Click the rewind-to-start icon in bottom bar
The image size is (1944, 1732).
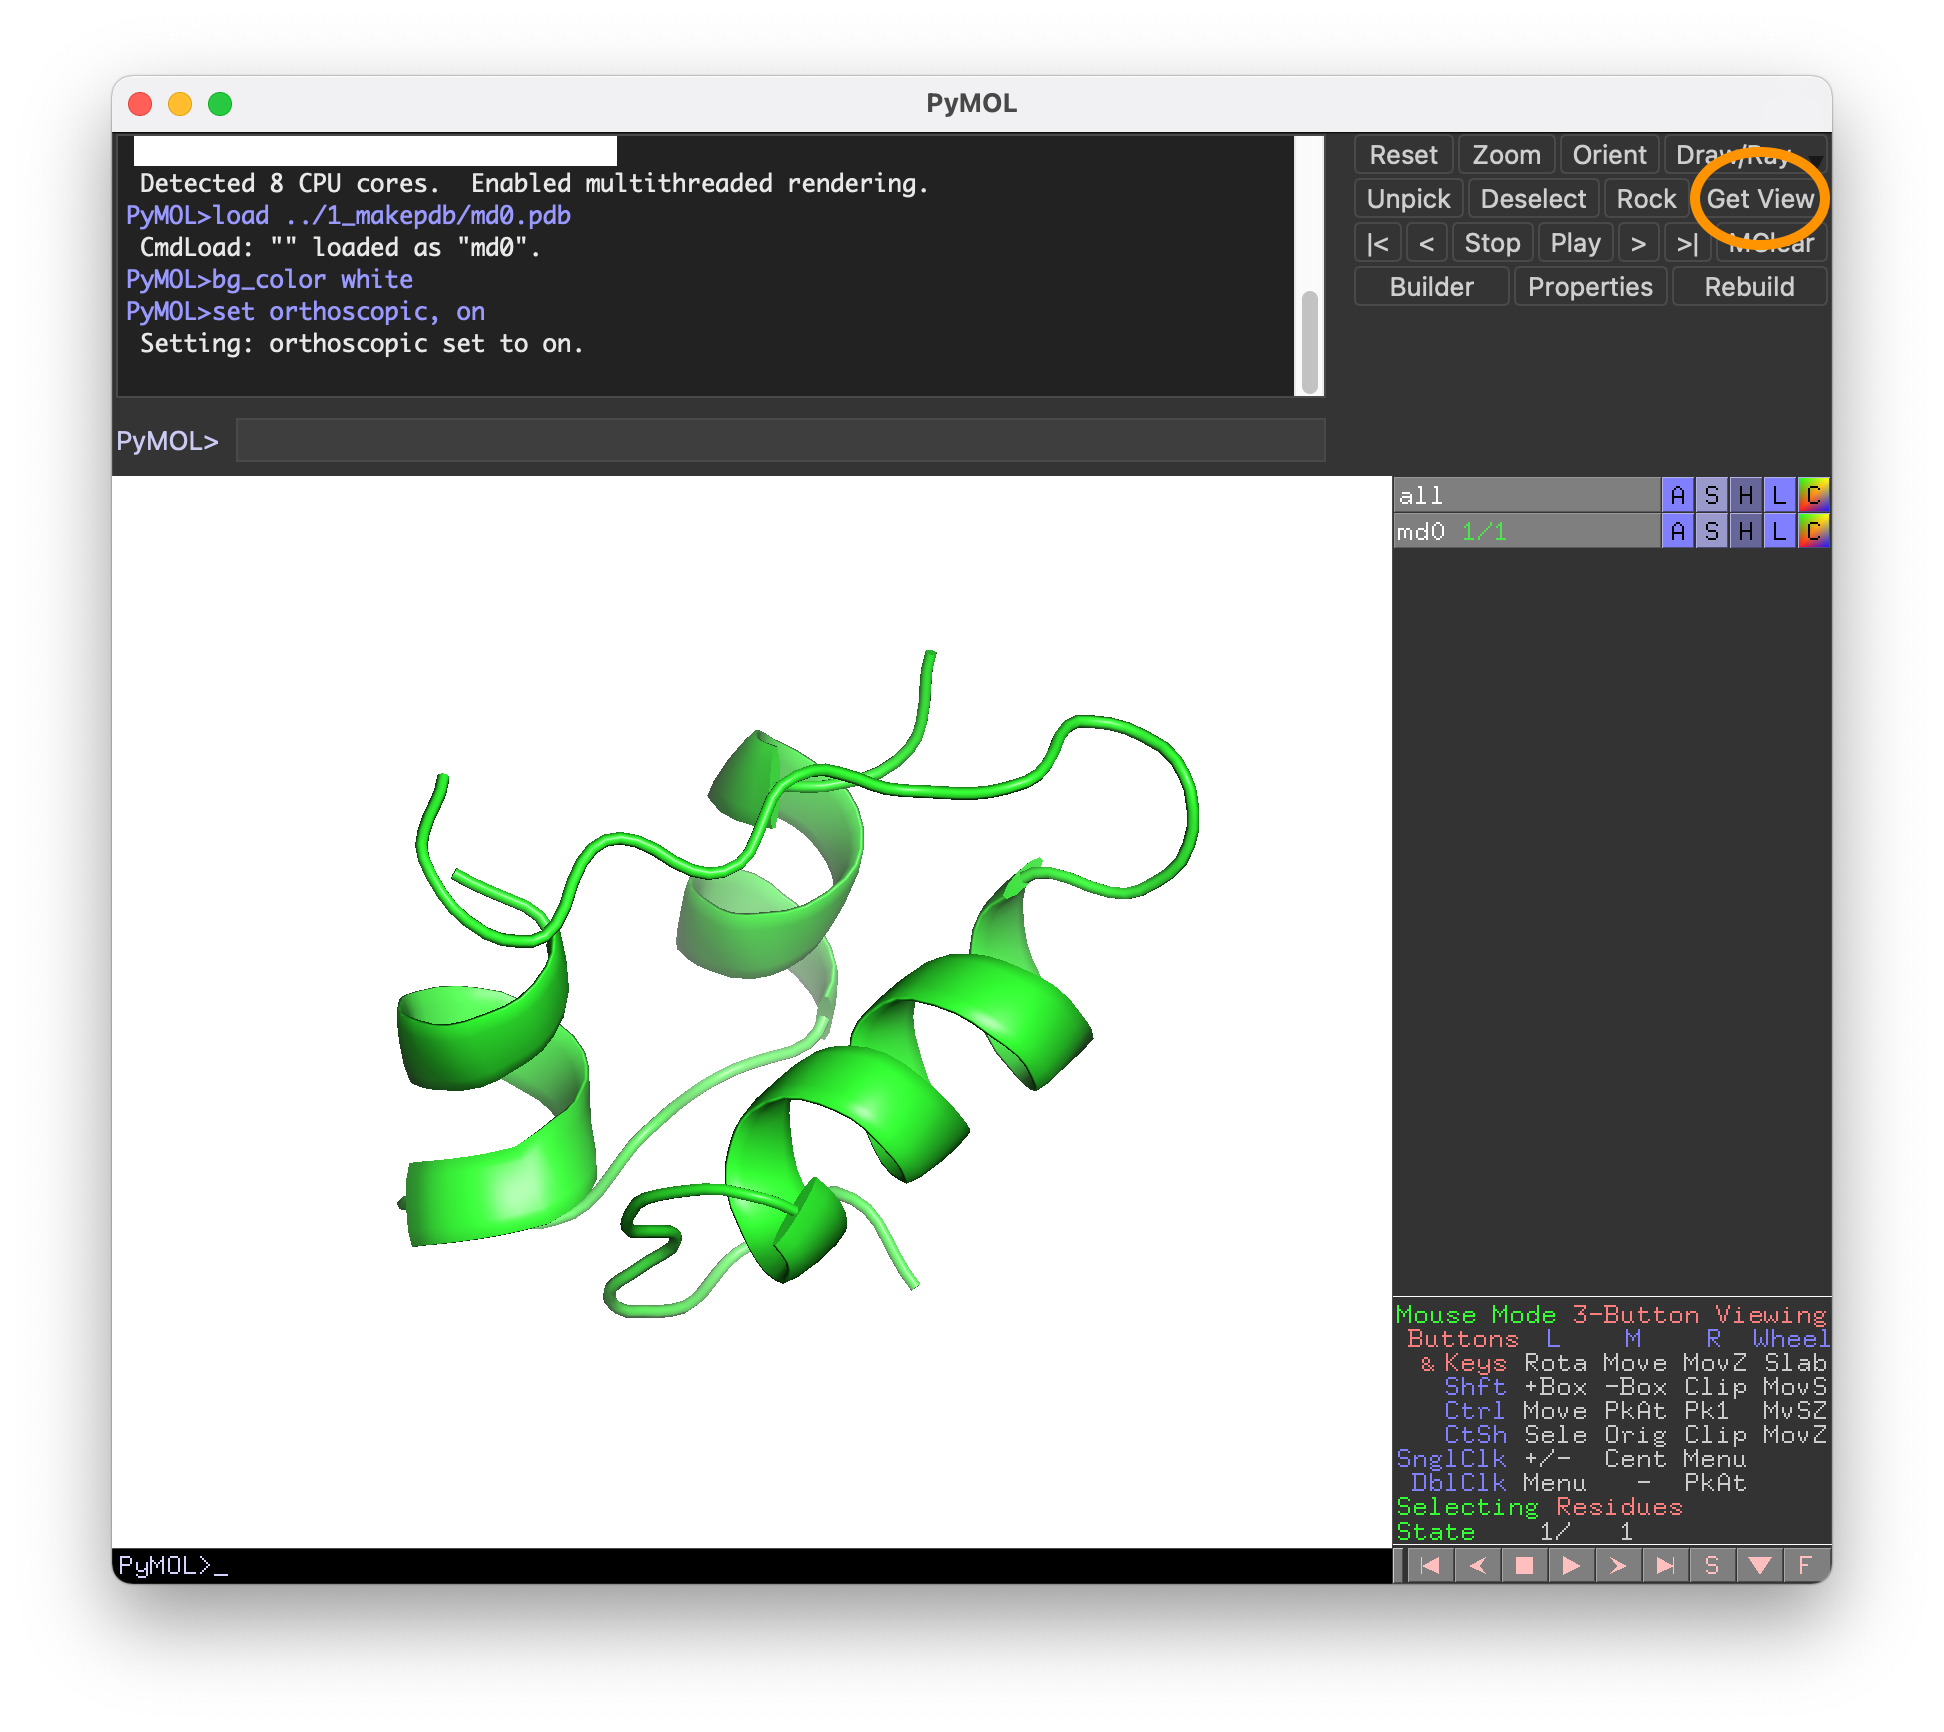[1430, 1565]
